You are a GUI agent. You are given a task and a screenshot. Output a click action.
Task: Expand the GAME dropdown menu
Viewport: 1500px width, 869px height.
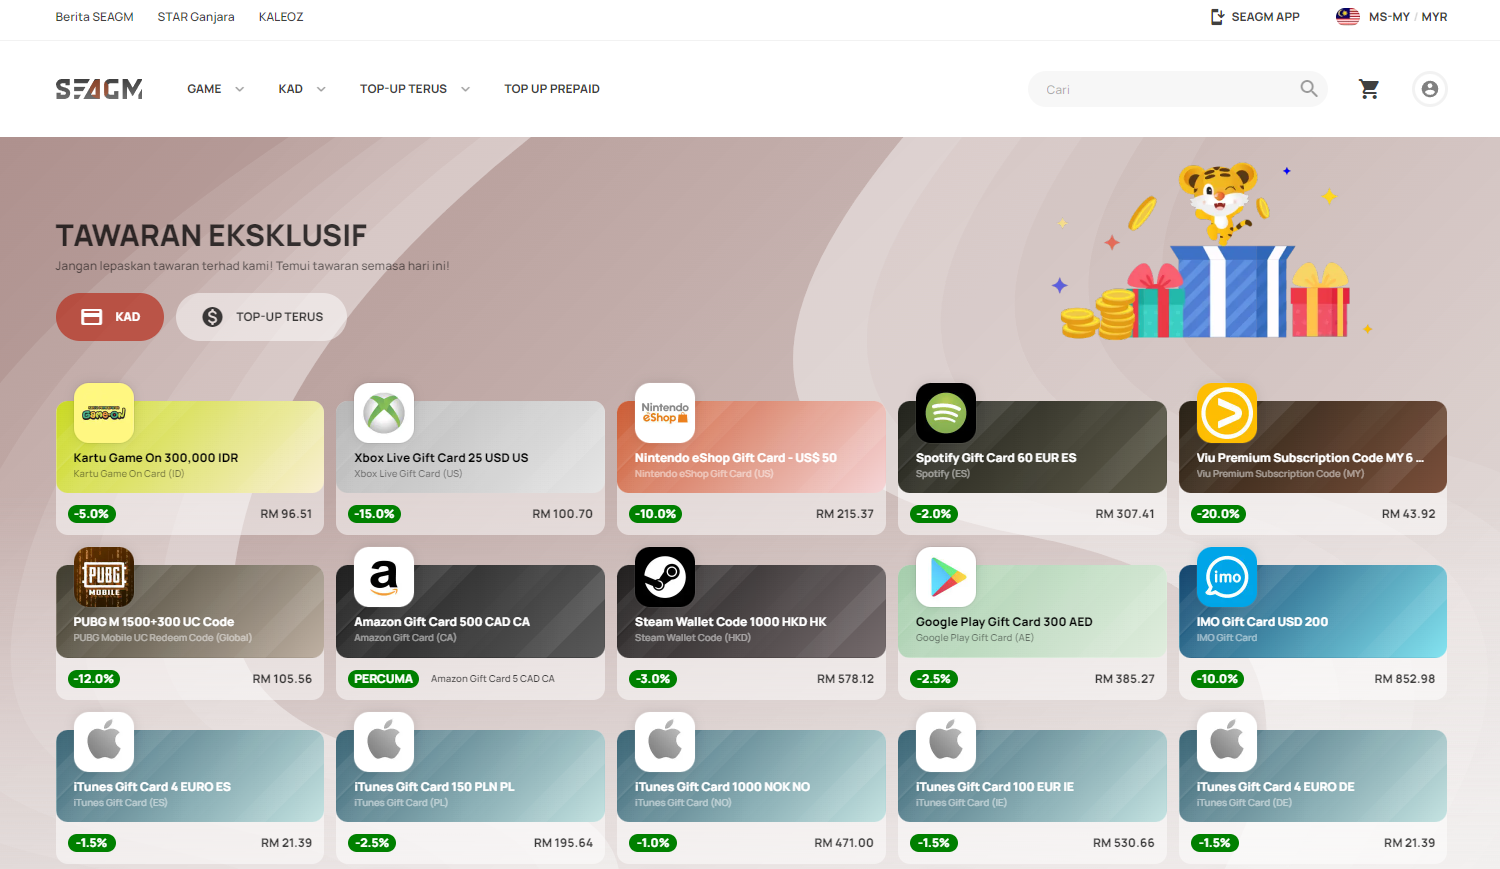pos(216,89)
